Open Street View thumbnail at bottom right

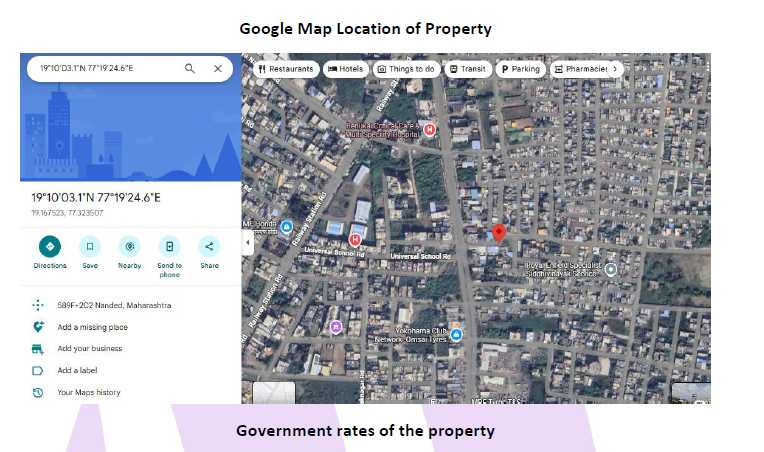pyautogui.click(x=691, y=394)
